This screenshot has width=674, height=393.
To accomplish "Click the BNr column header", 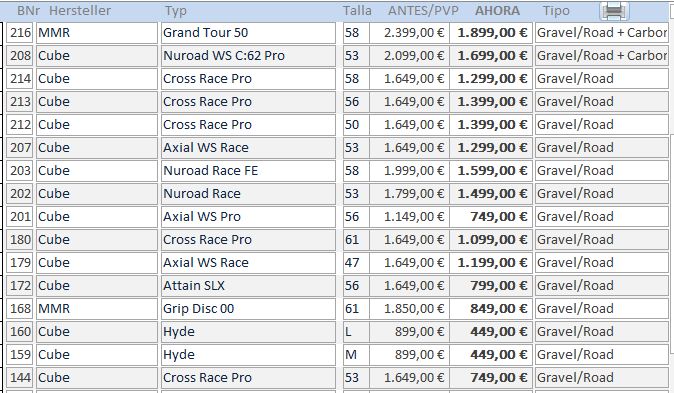I will click(x=28, y=11).
